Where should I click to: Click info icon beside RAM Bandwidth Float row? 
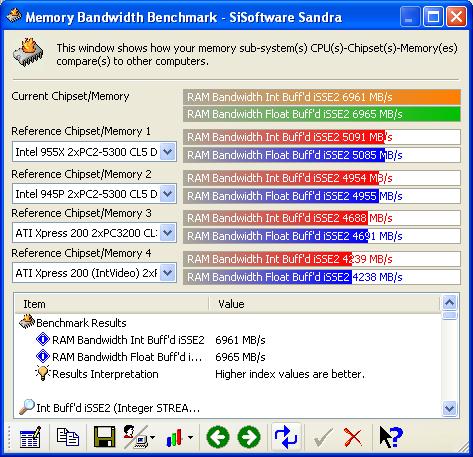click(x=43, y=356)
